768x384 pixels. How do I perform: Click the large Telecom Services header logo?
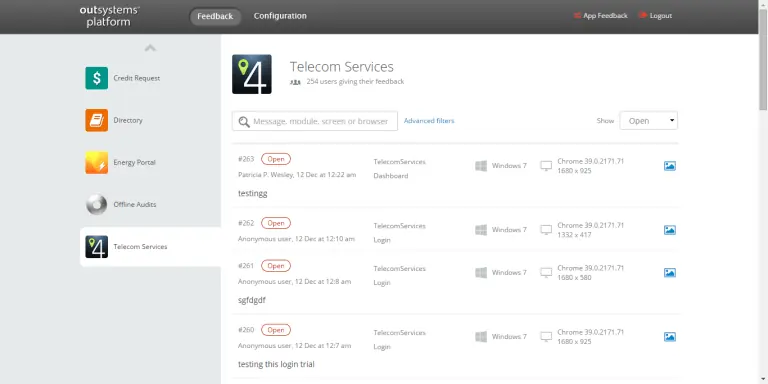click(252, 74)
